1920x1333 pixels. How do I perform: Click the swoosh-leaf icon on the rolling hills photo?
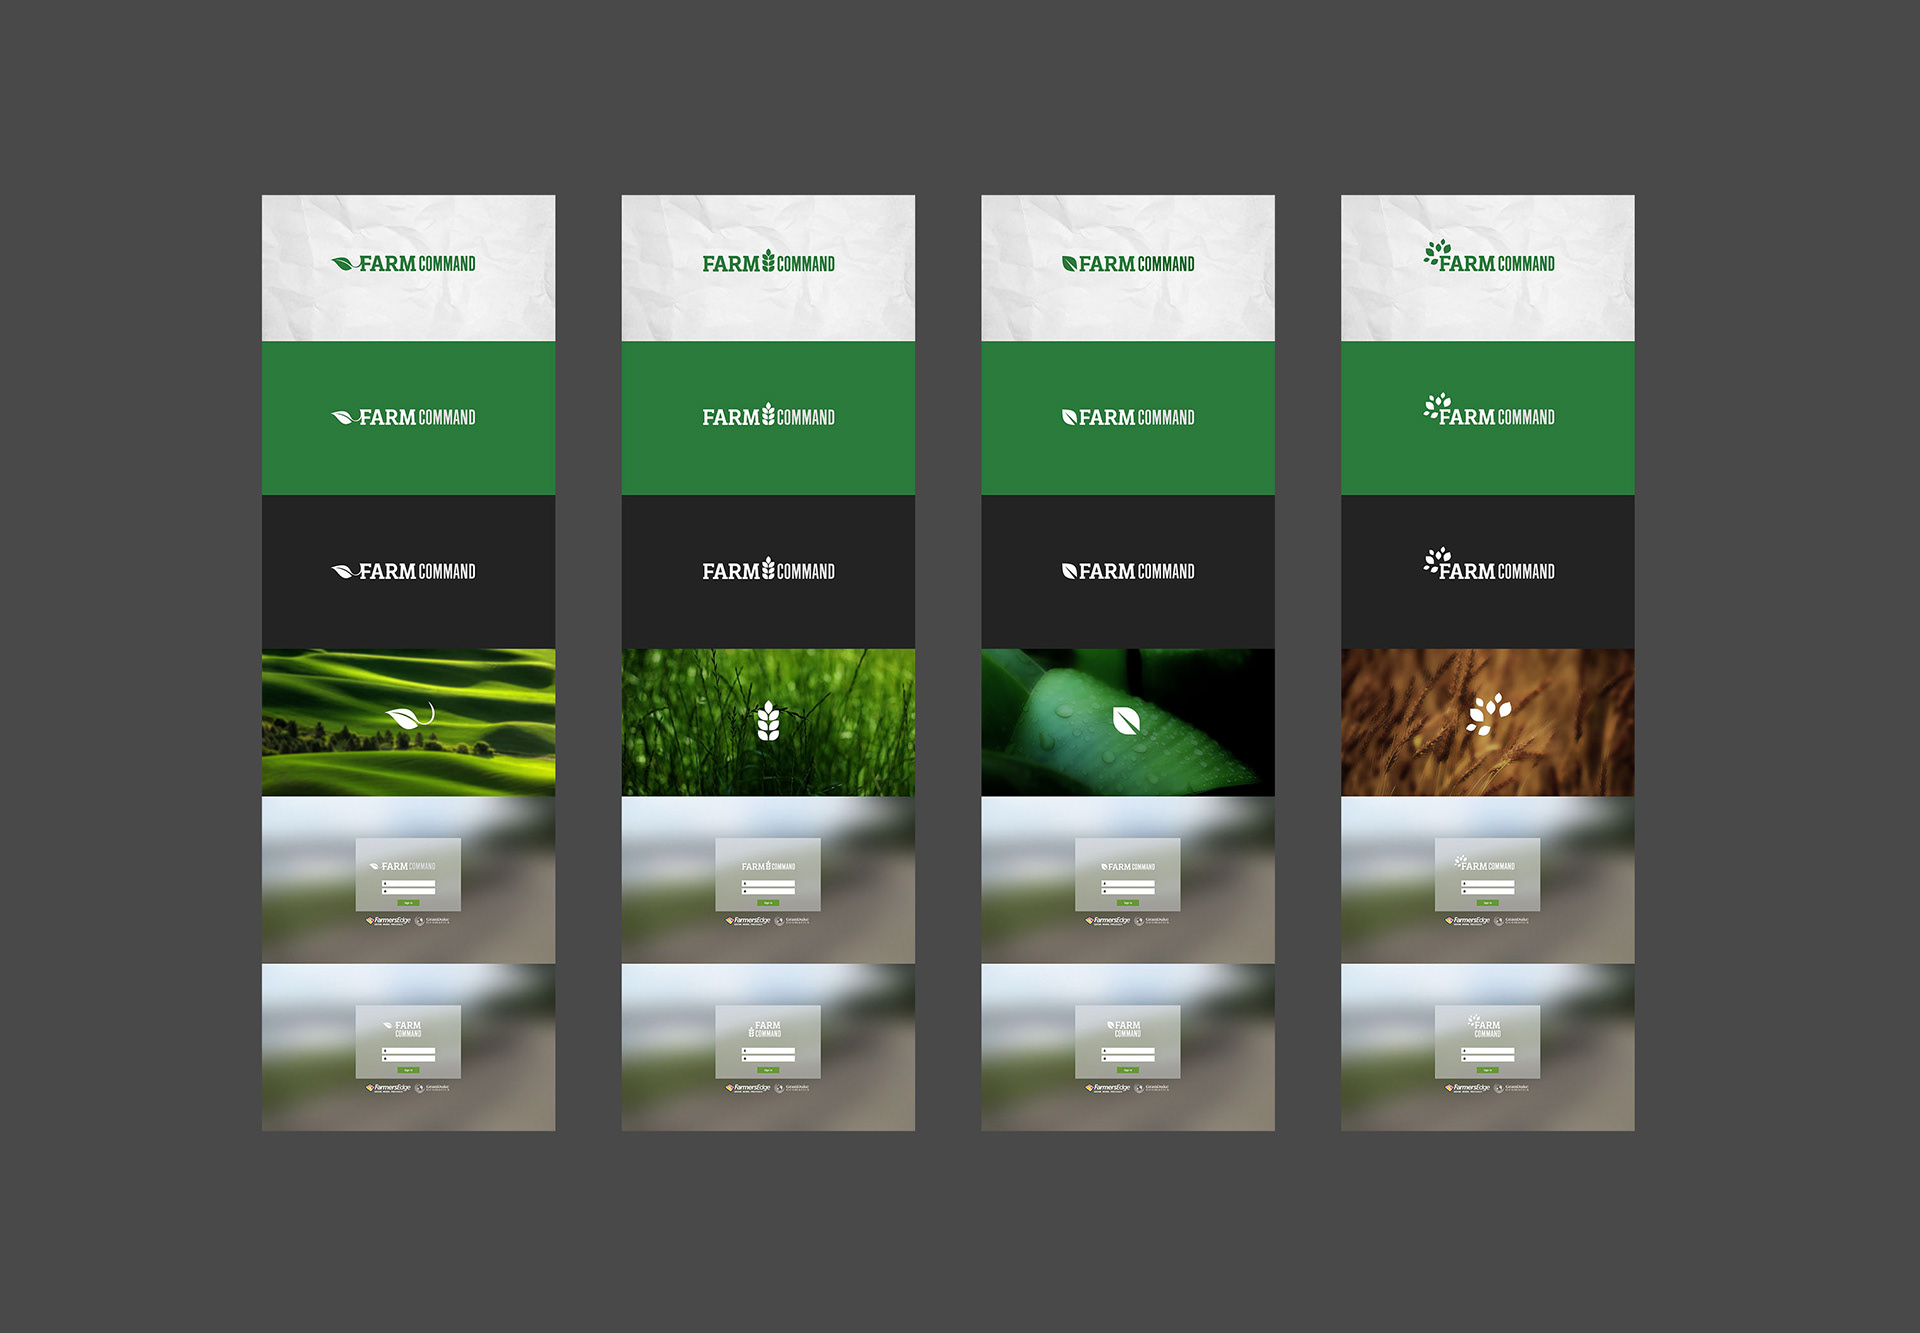(x=410, y=715)
